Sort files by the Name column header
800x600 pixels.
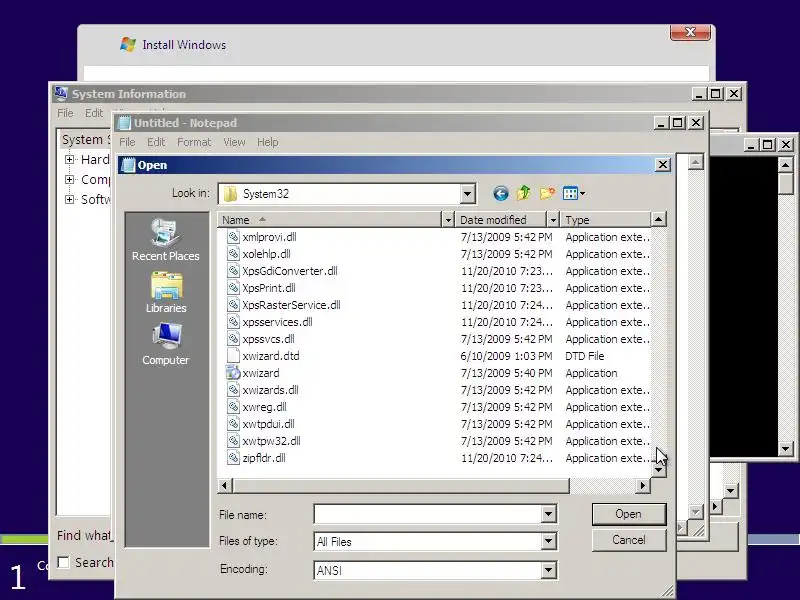pyautogui.click(x=330, y=220)
